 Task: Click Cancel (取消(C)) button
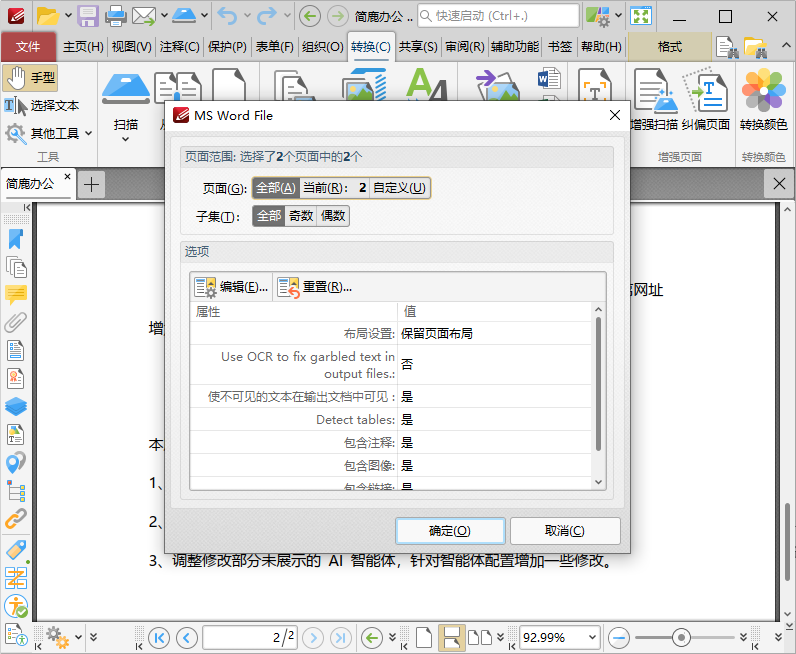point(565,531)
